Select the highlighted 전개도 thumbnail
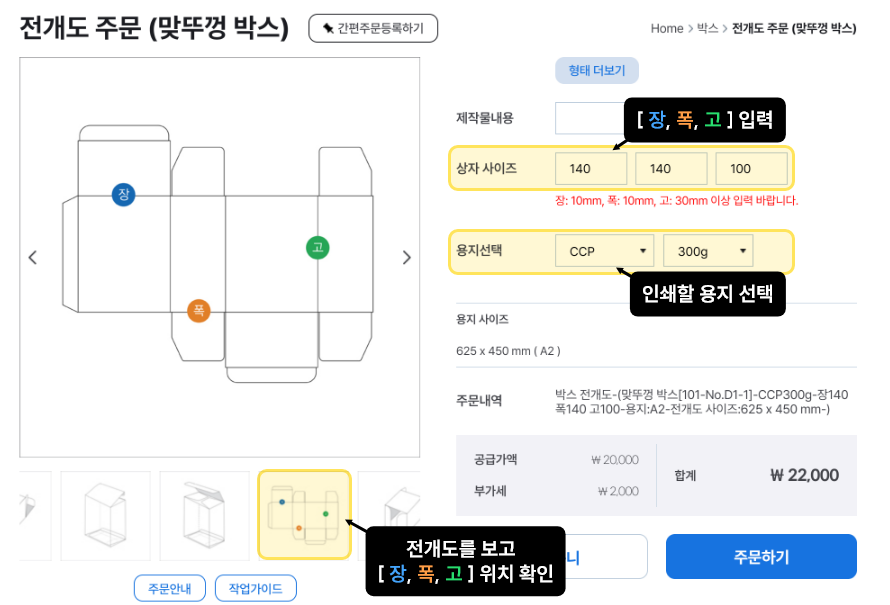The image size is (890, 605). coord(304,515)
